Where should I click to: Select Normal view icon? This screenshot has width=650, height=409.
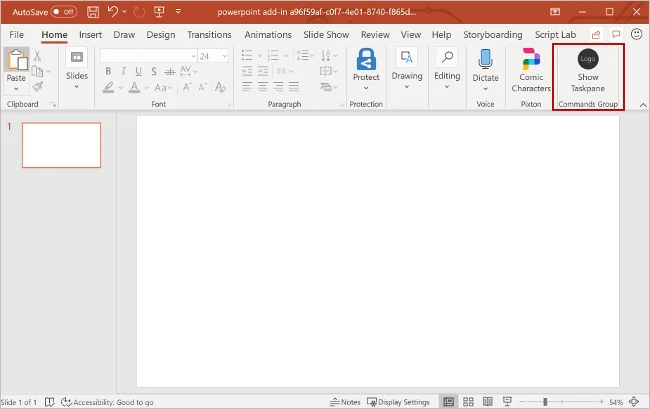[x=449, y=402]
